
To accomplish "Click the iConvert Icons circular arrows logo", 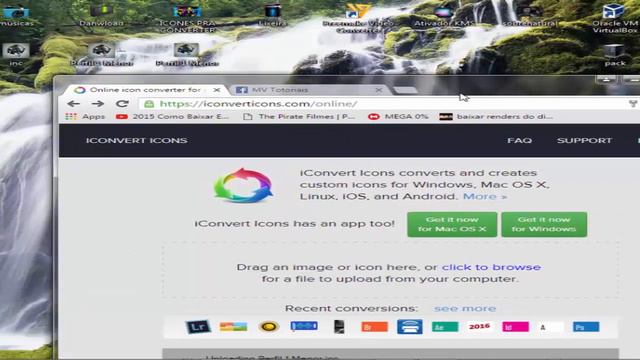I will click(243, 186).
